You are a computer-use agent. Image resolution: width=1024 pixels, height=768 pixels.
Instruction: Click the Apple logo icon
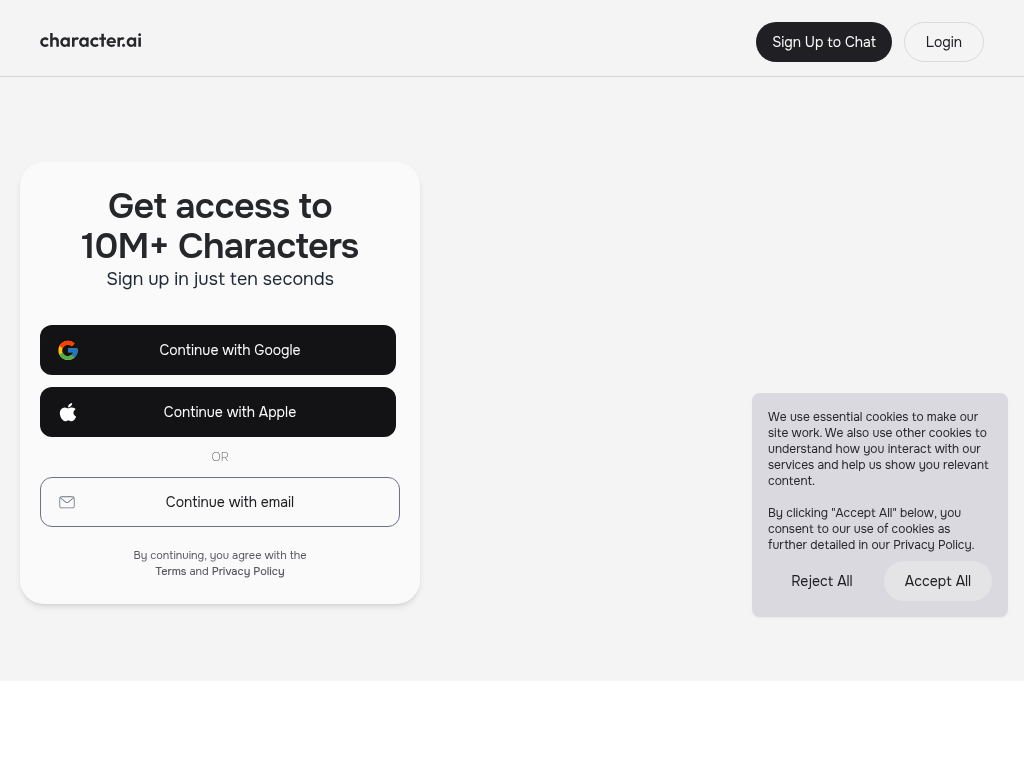[x=68, y=412]
